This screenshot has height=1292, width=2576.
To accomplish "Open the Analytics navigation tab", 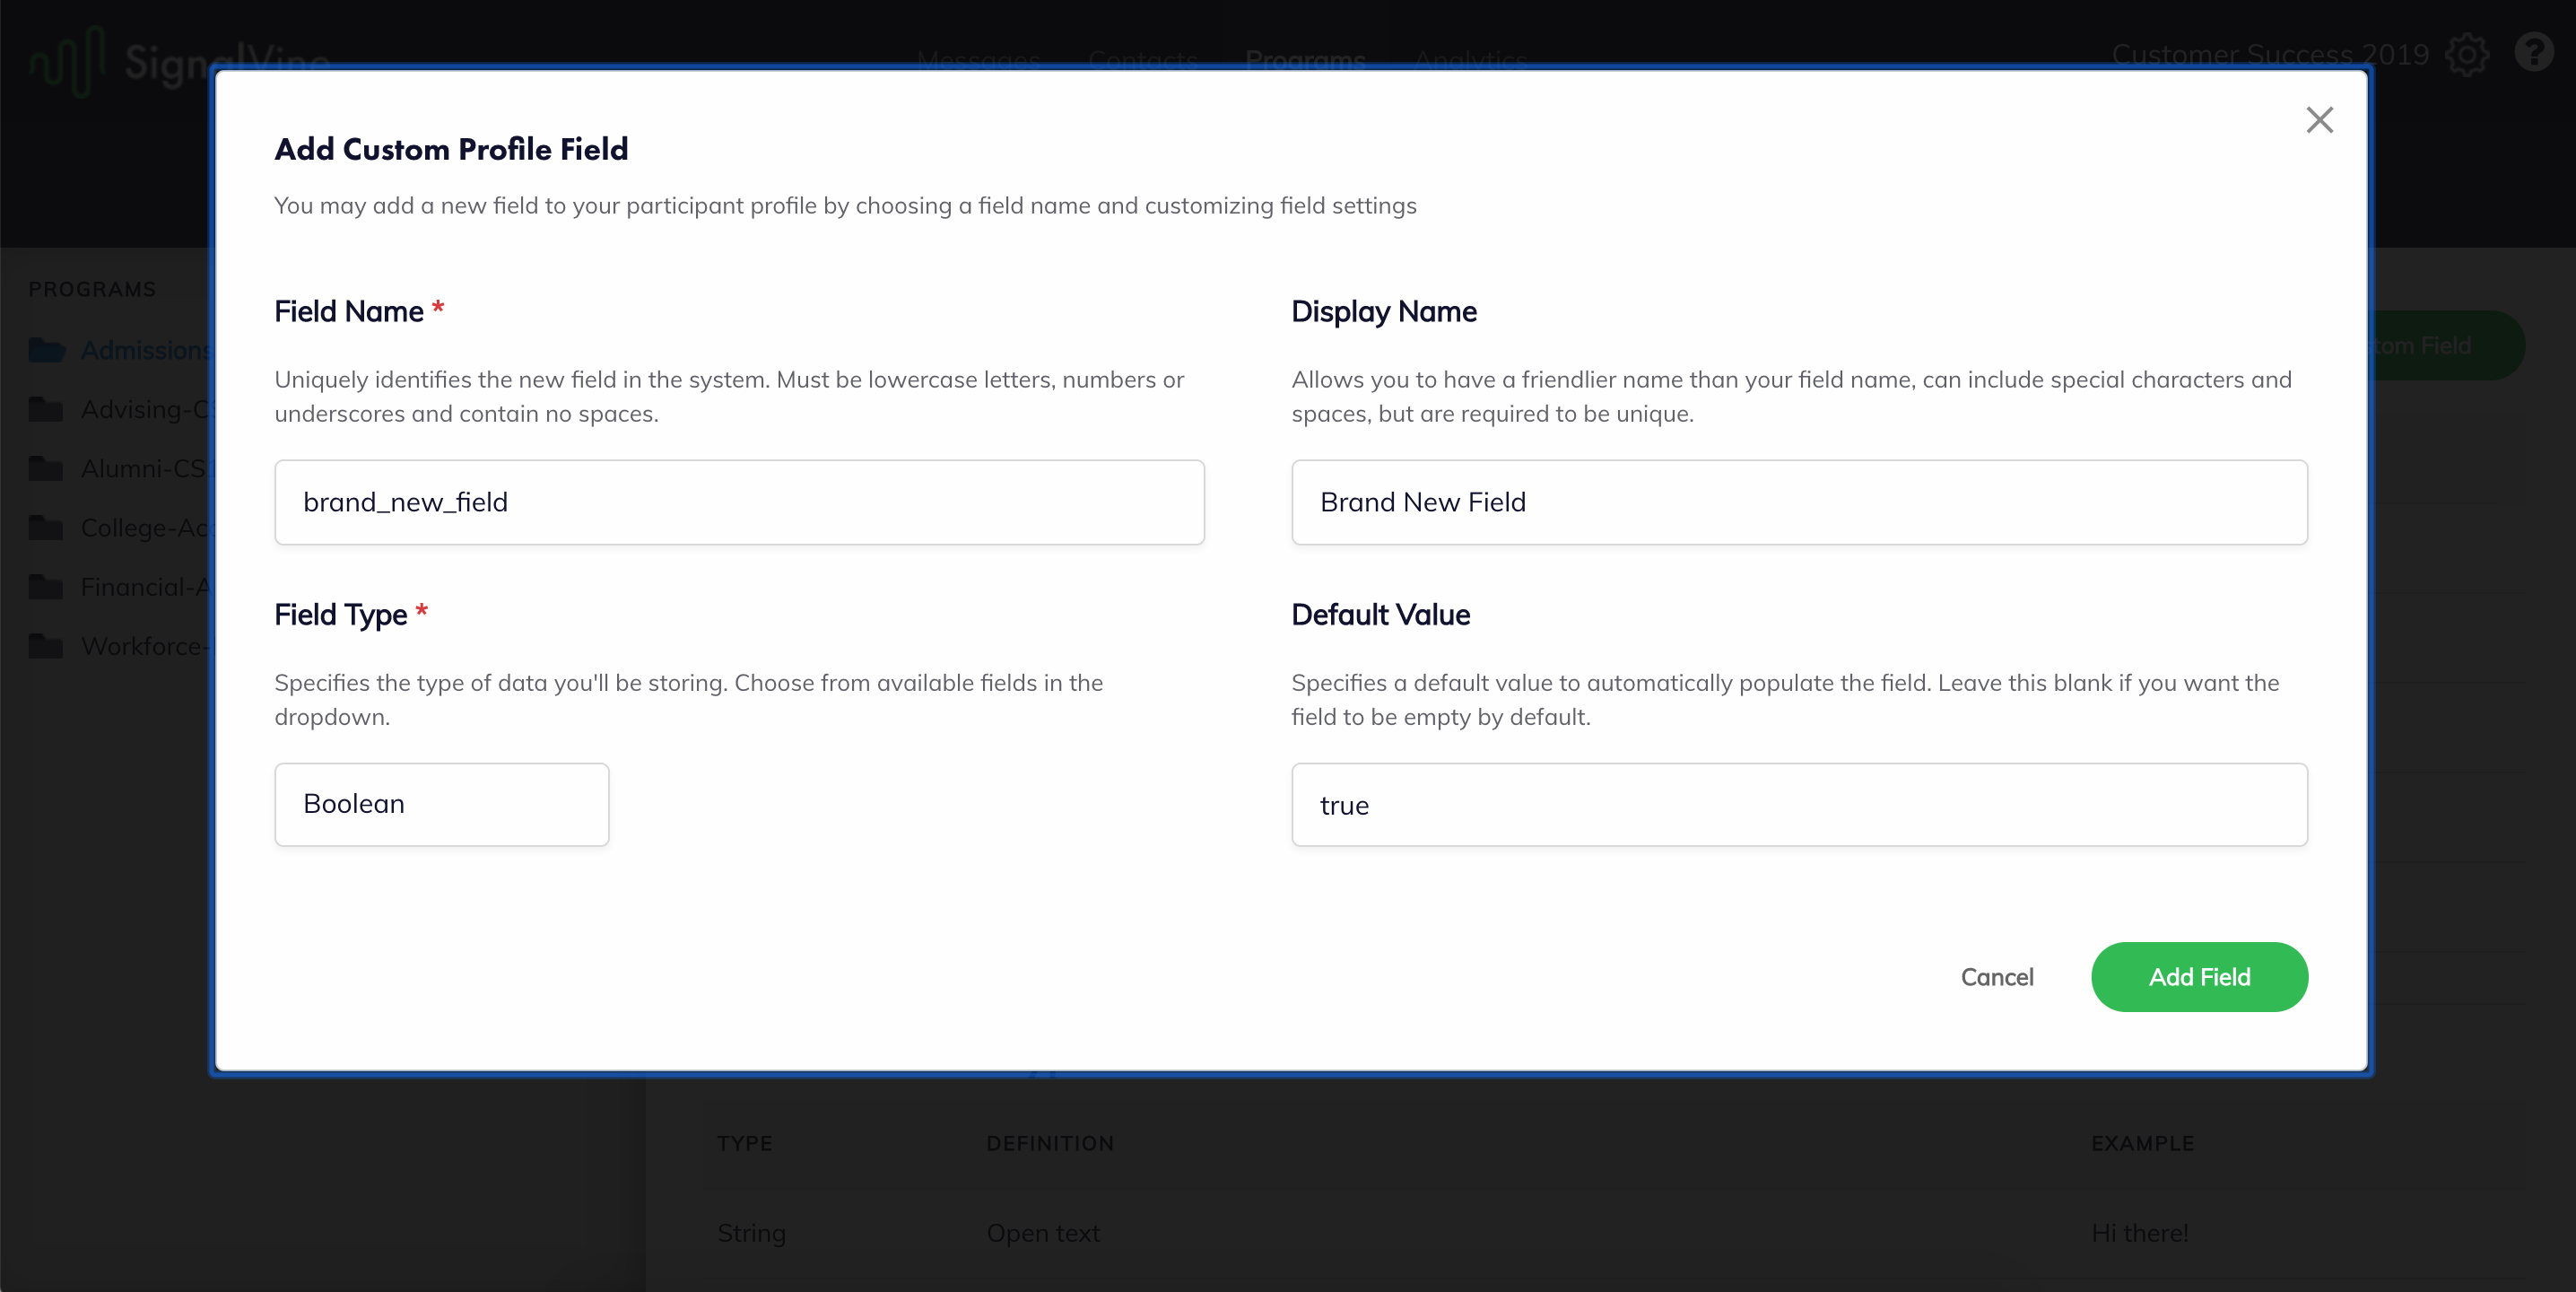I will [1470, 60].
